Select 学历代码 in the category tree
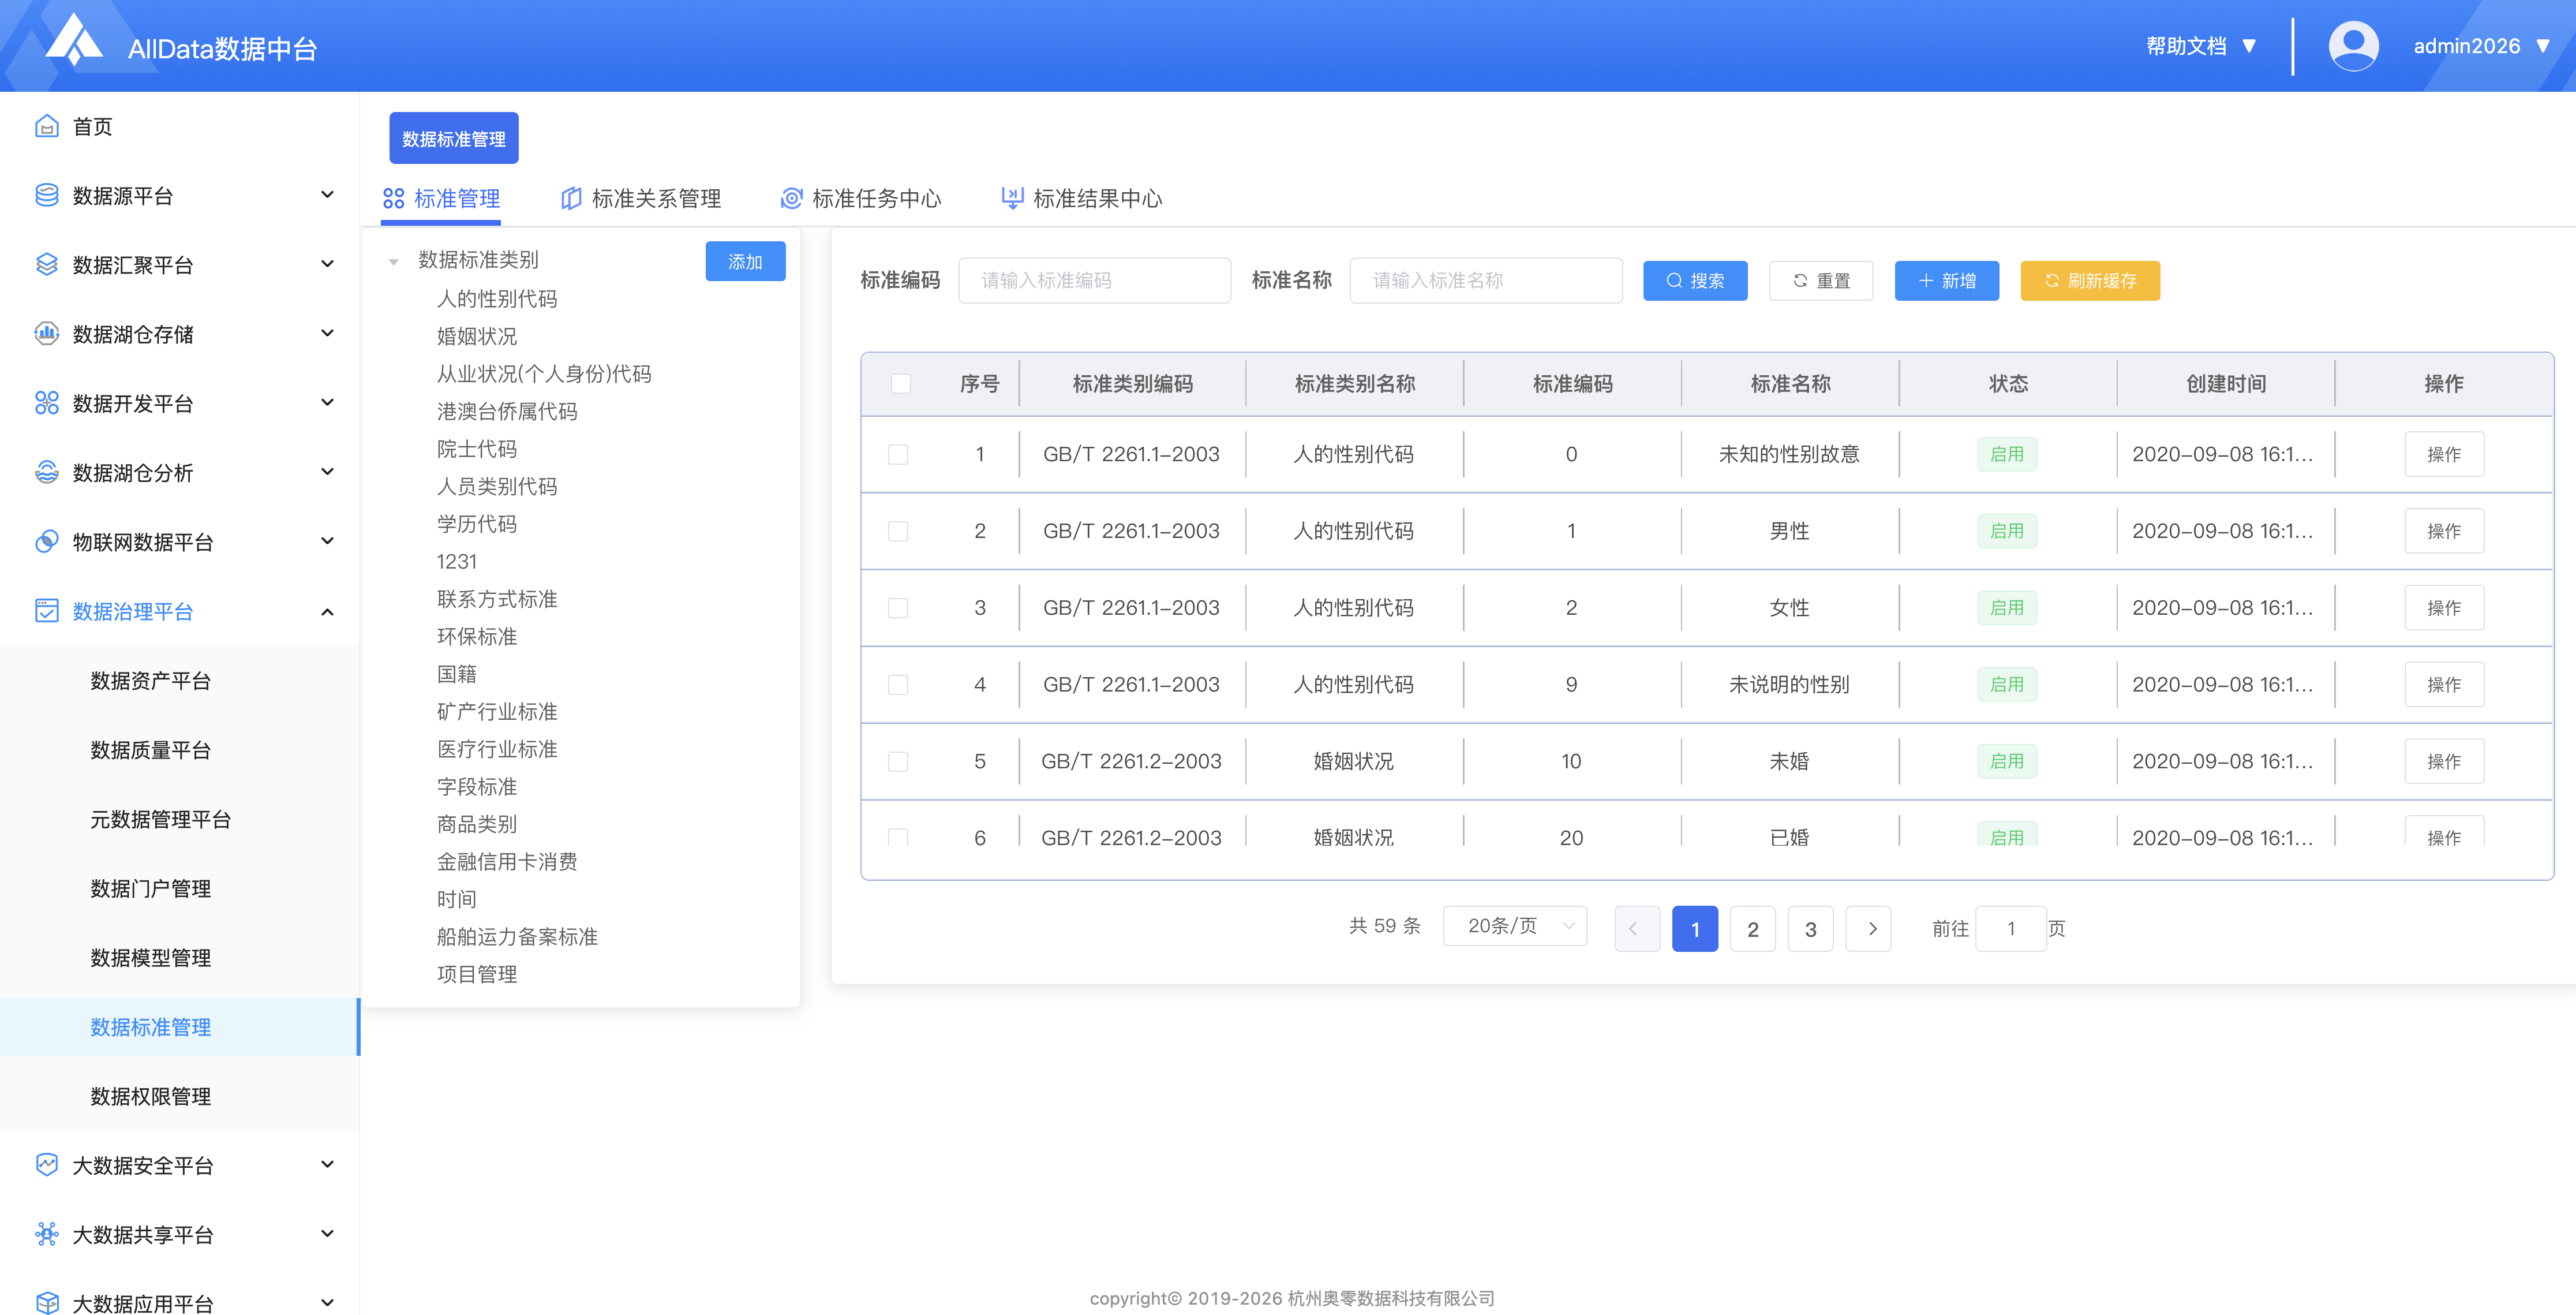Viewport: 2576px width, 1315px height. [476, 524]
